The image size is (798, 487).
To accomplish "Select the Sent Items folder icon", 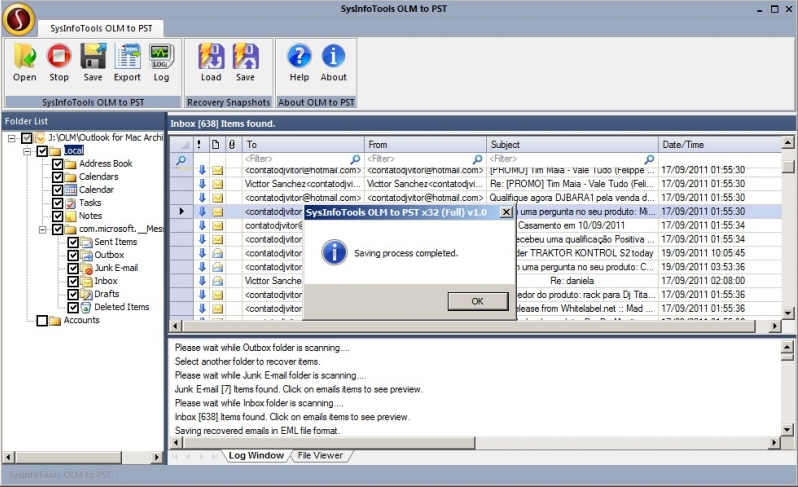I will tap(87, 242).
